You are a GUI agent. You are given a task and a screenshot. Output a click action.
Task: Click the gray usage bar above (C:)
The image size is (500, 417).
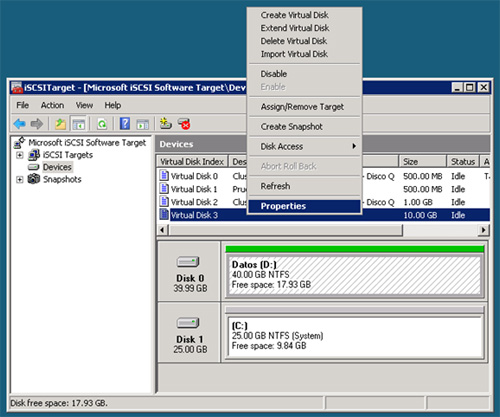click(354, 310)
